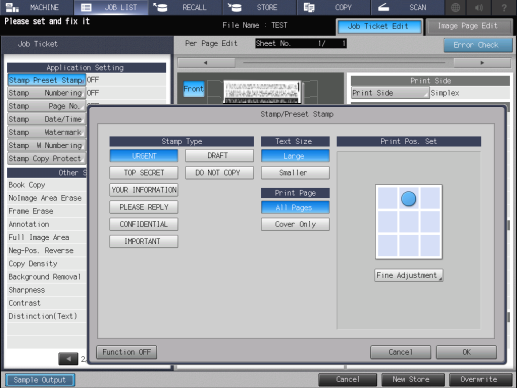Image resolution: width=517 pixels, height=388 pixels.
Task: Select Stamp Preset Stamp setting
Action: [x=46, y=80]
